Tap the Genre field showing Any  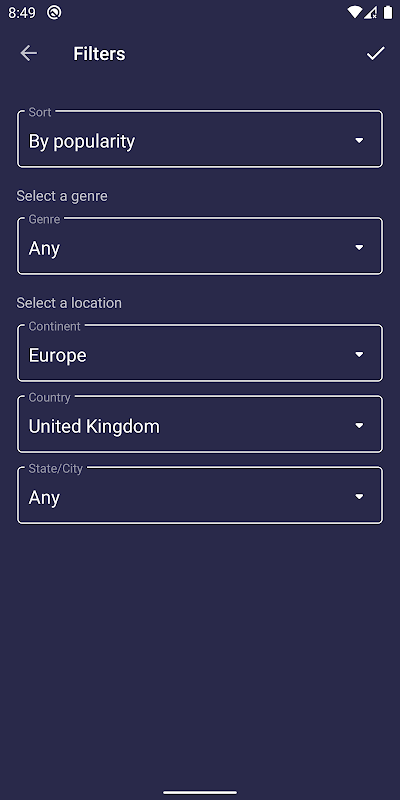(x=200, y=246)
